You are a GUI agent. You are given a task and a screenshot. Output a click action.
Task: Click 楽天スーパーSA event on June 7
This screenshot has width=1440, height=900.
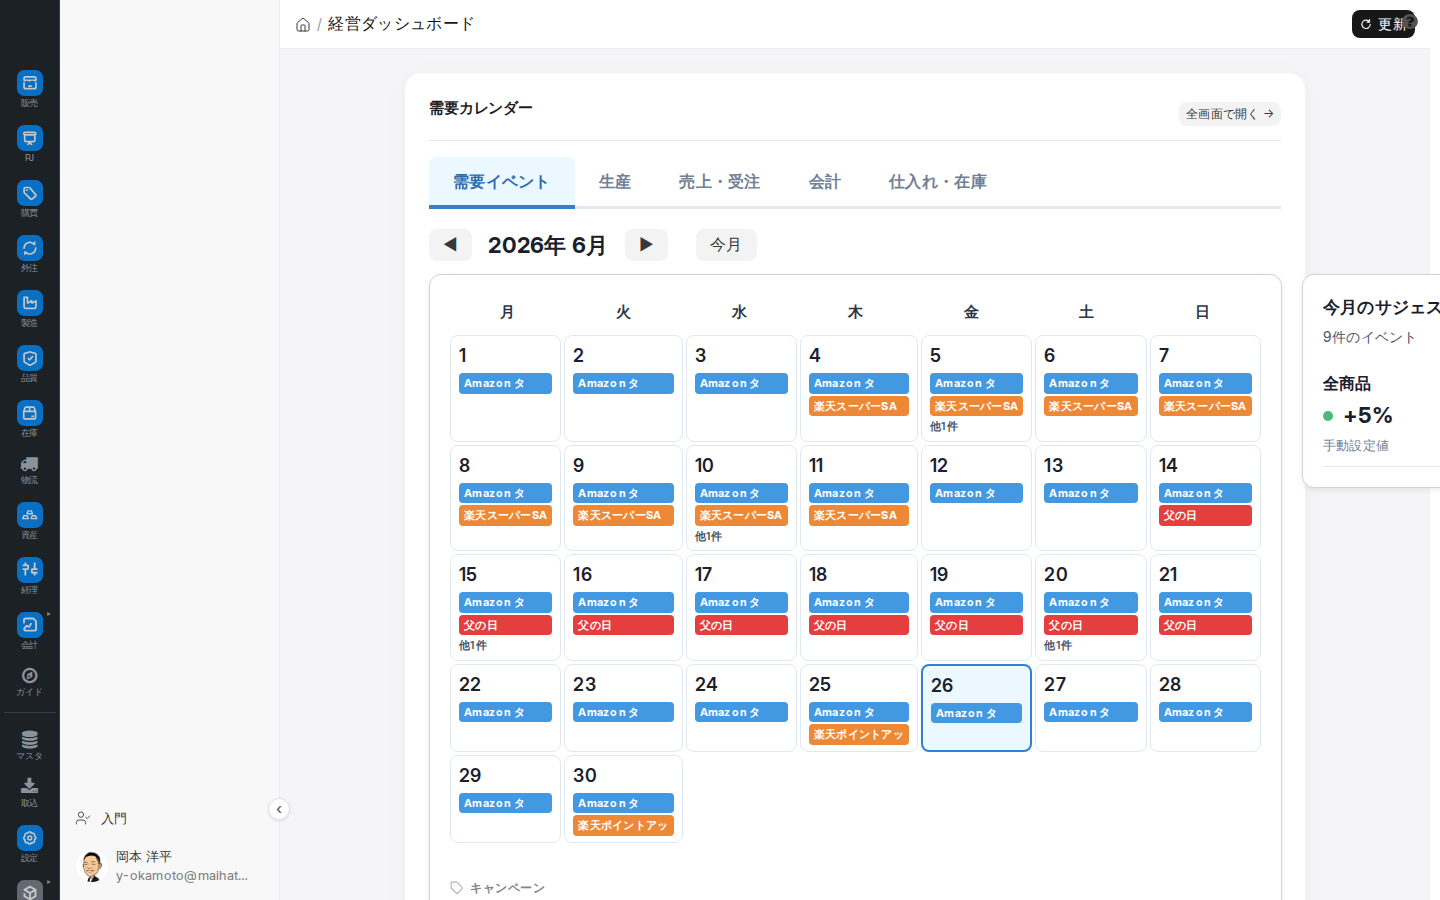point(1205,406)
